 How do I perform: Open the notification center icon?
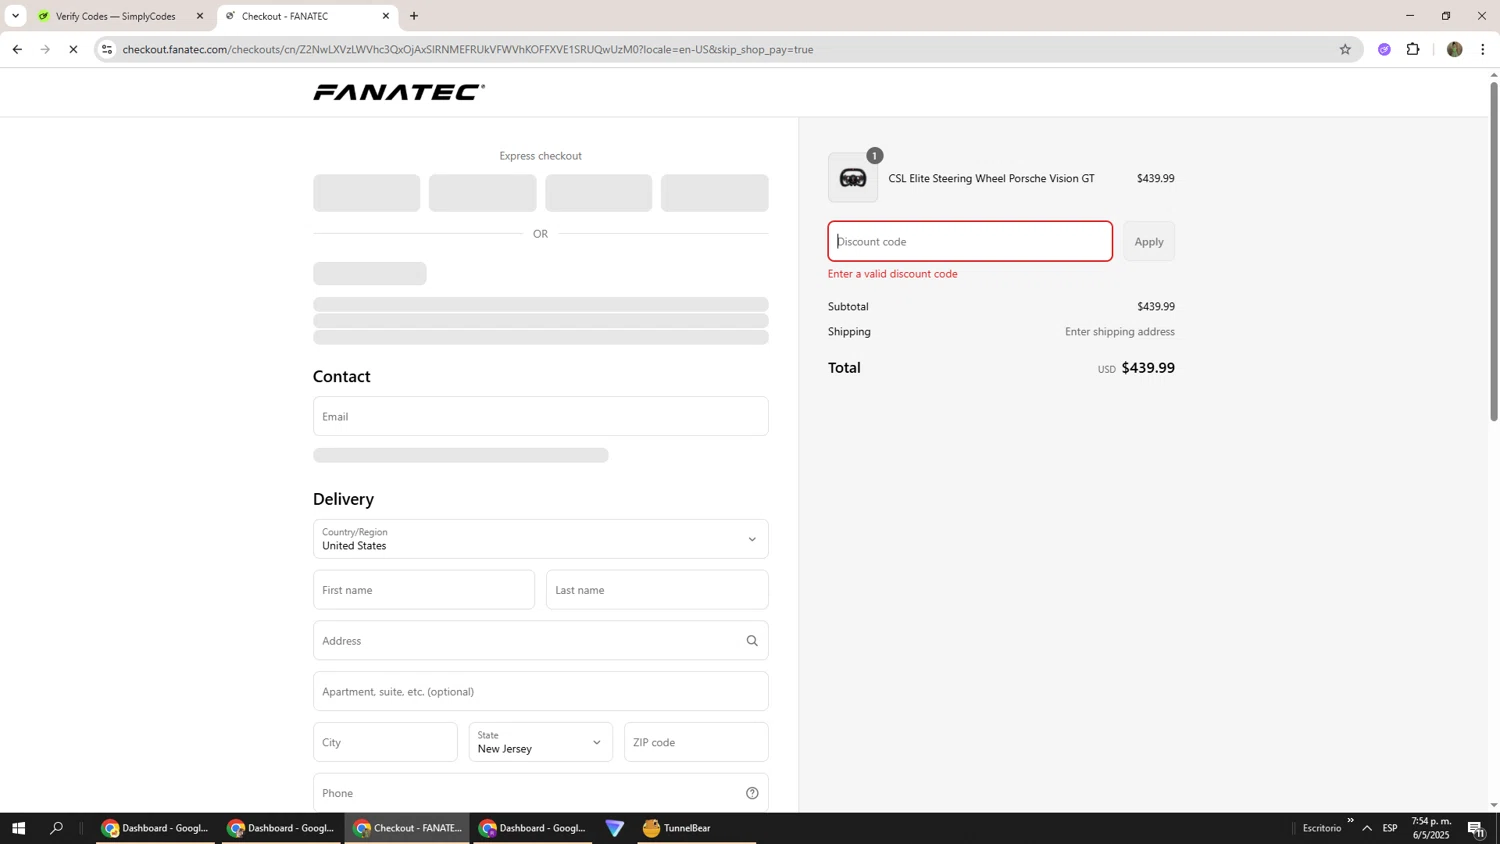[x=1476, y=828]
